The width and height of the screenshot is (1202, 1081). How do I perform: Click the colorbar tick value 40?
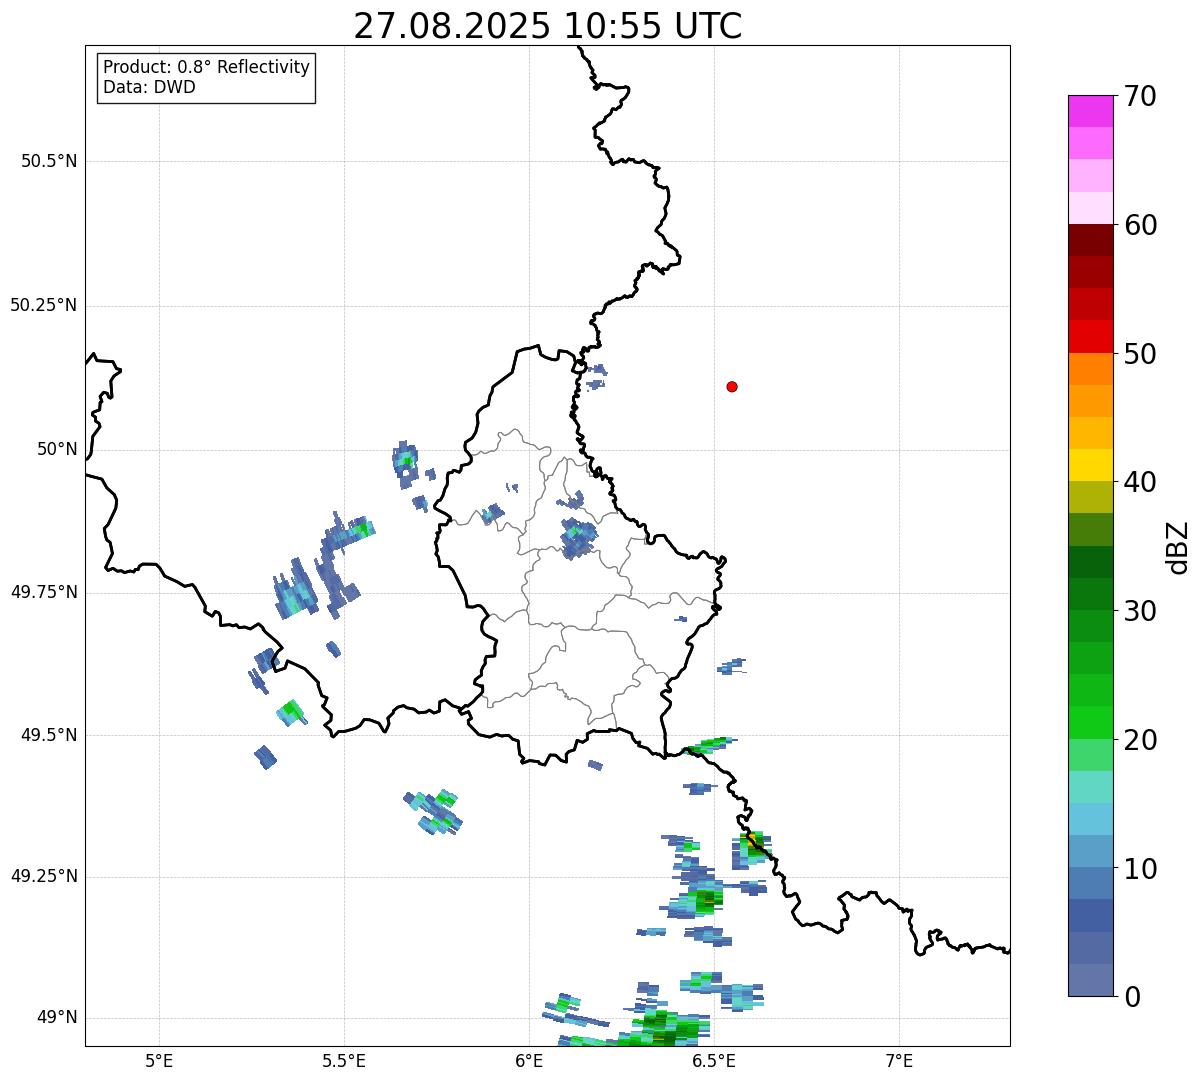pos(1140,482)
